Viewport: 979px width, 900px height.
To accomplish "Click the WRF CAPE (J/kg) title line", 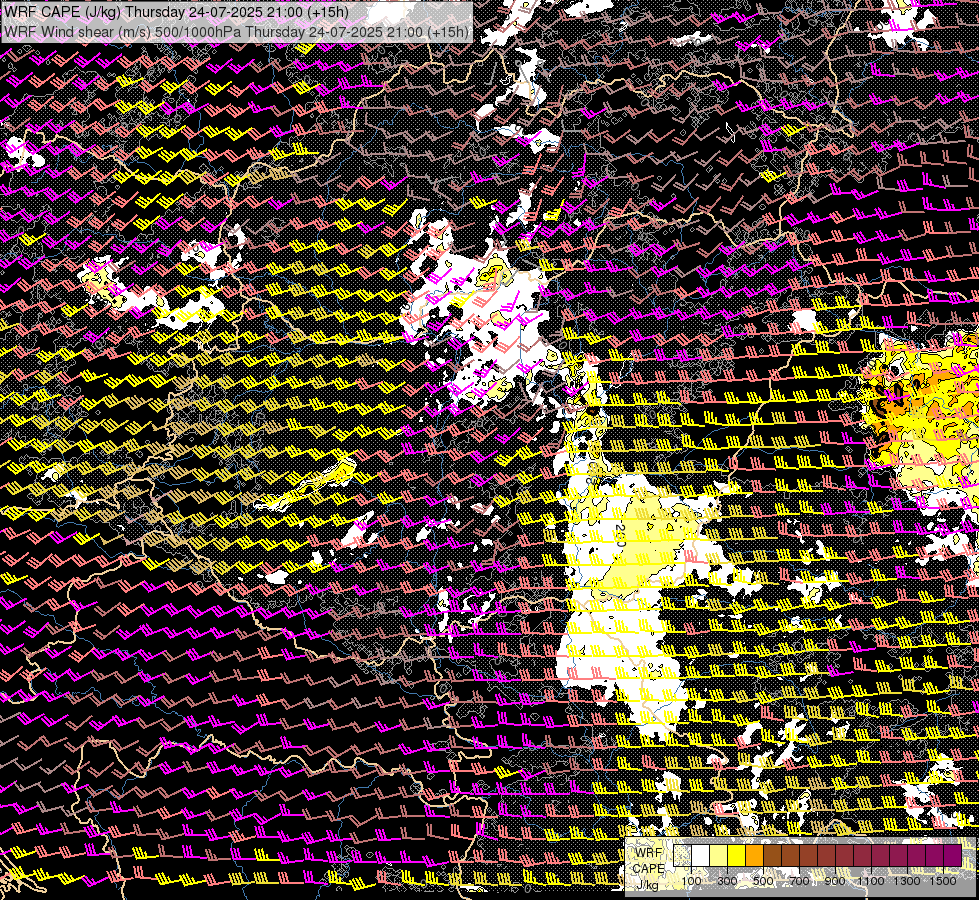I will 176,12.
